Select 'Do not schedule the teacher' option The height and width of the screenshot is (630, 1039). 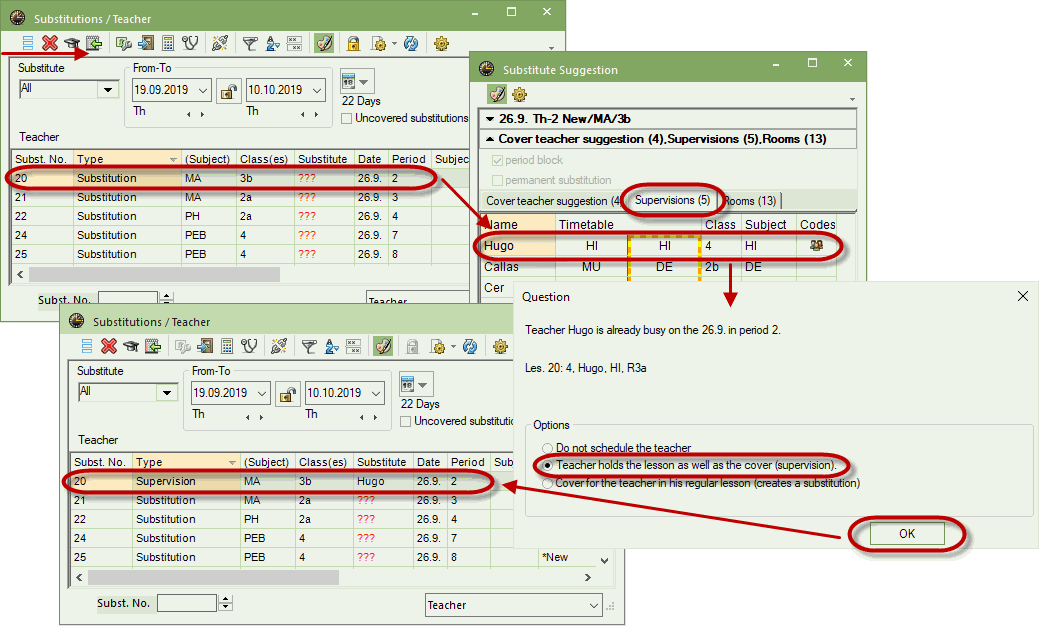[x=547, y=448]
